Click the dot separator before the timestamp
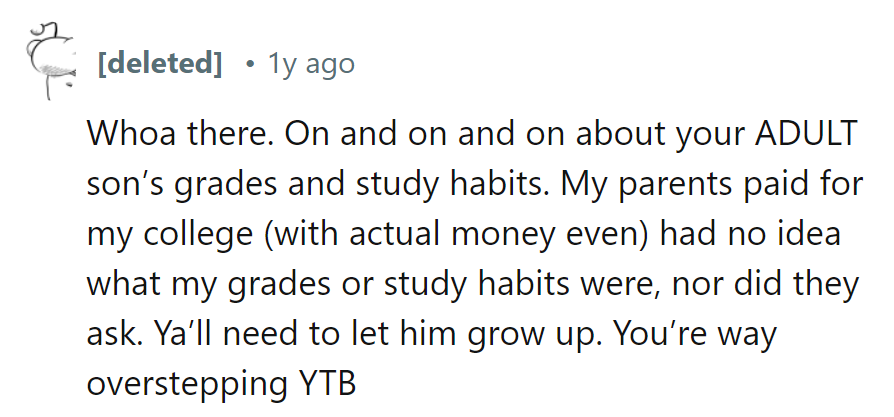Screen dimensions: 894x417 pyautogui.click(x=248, y=65)
